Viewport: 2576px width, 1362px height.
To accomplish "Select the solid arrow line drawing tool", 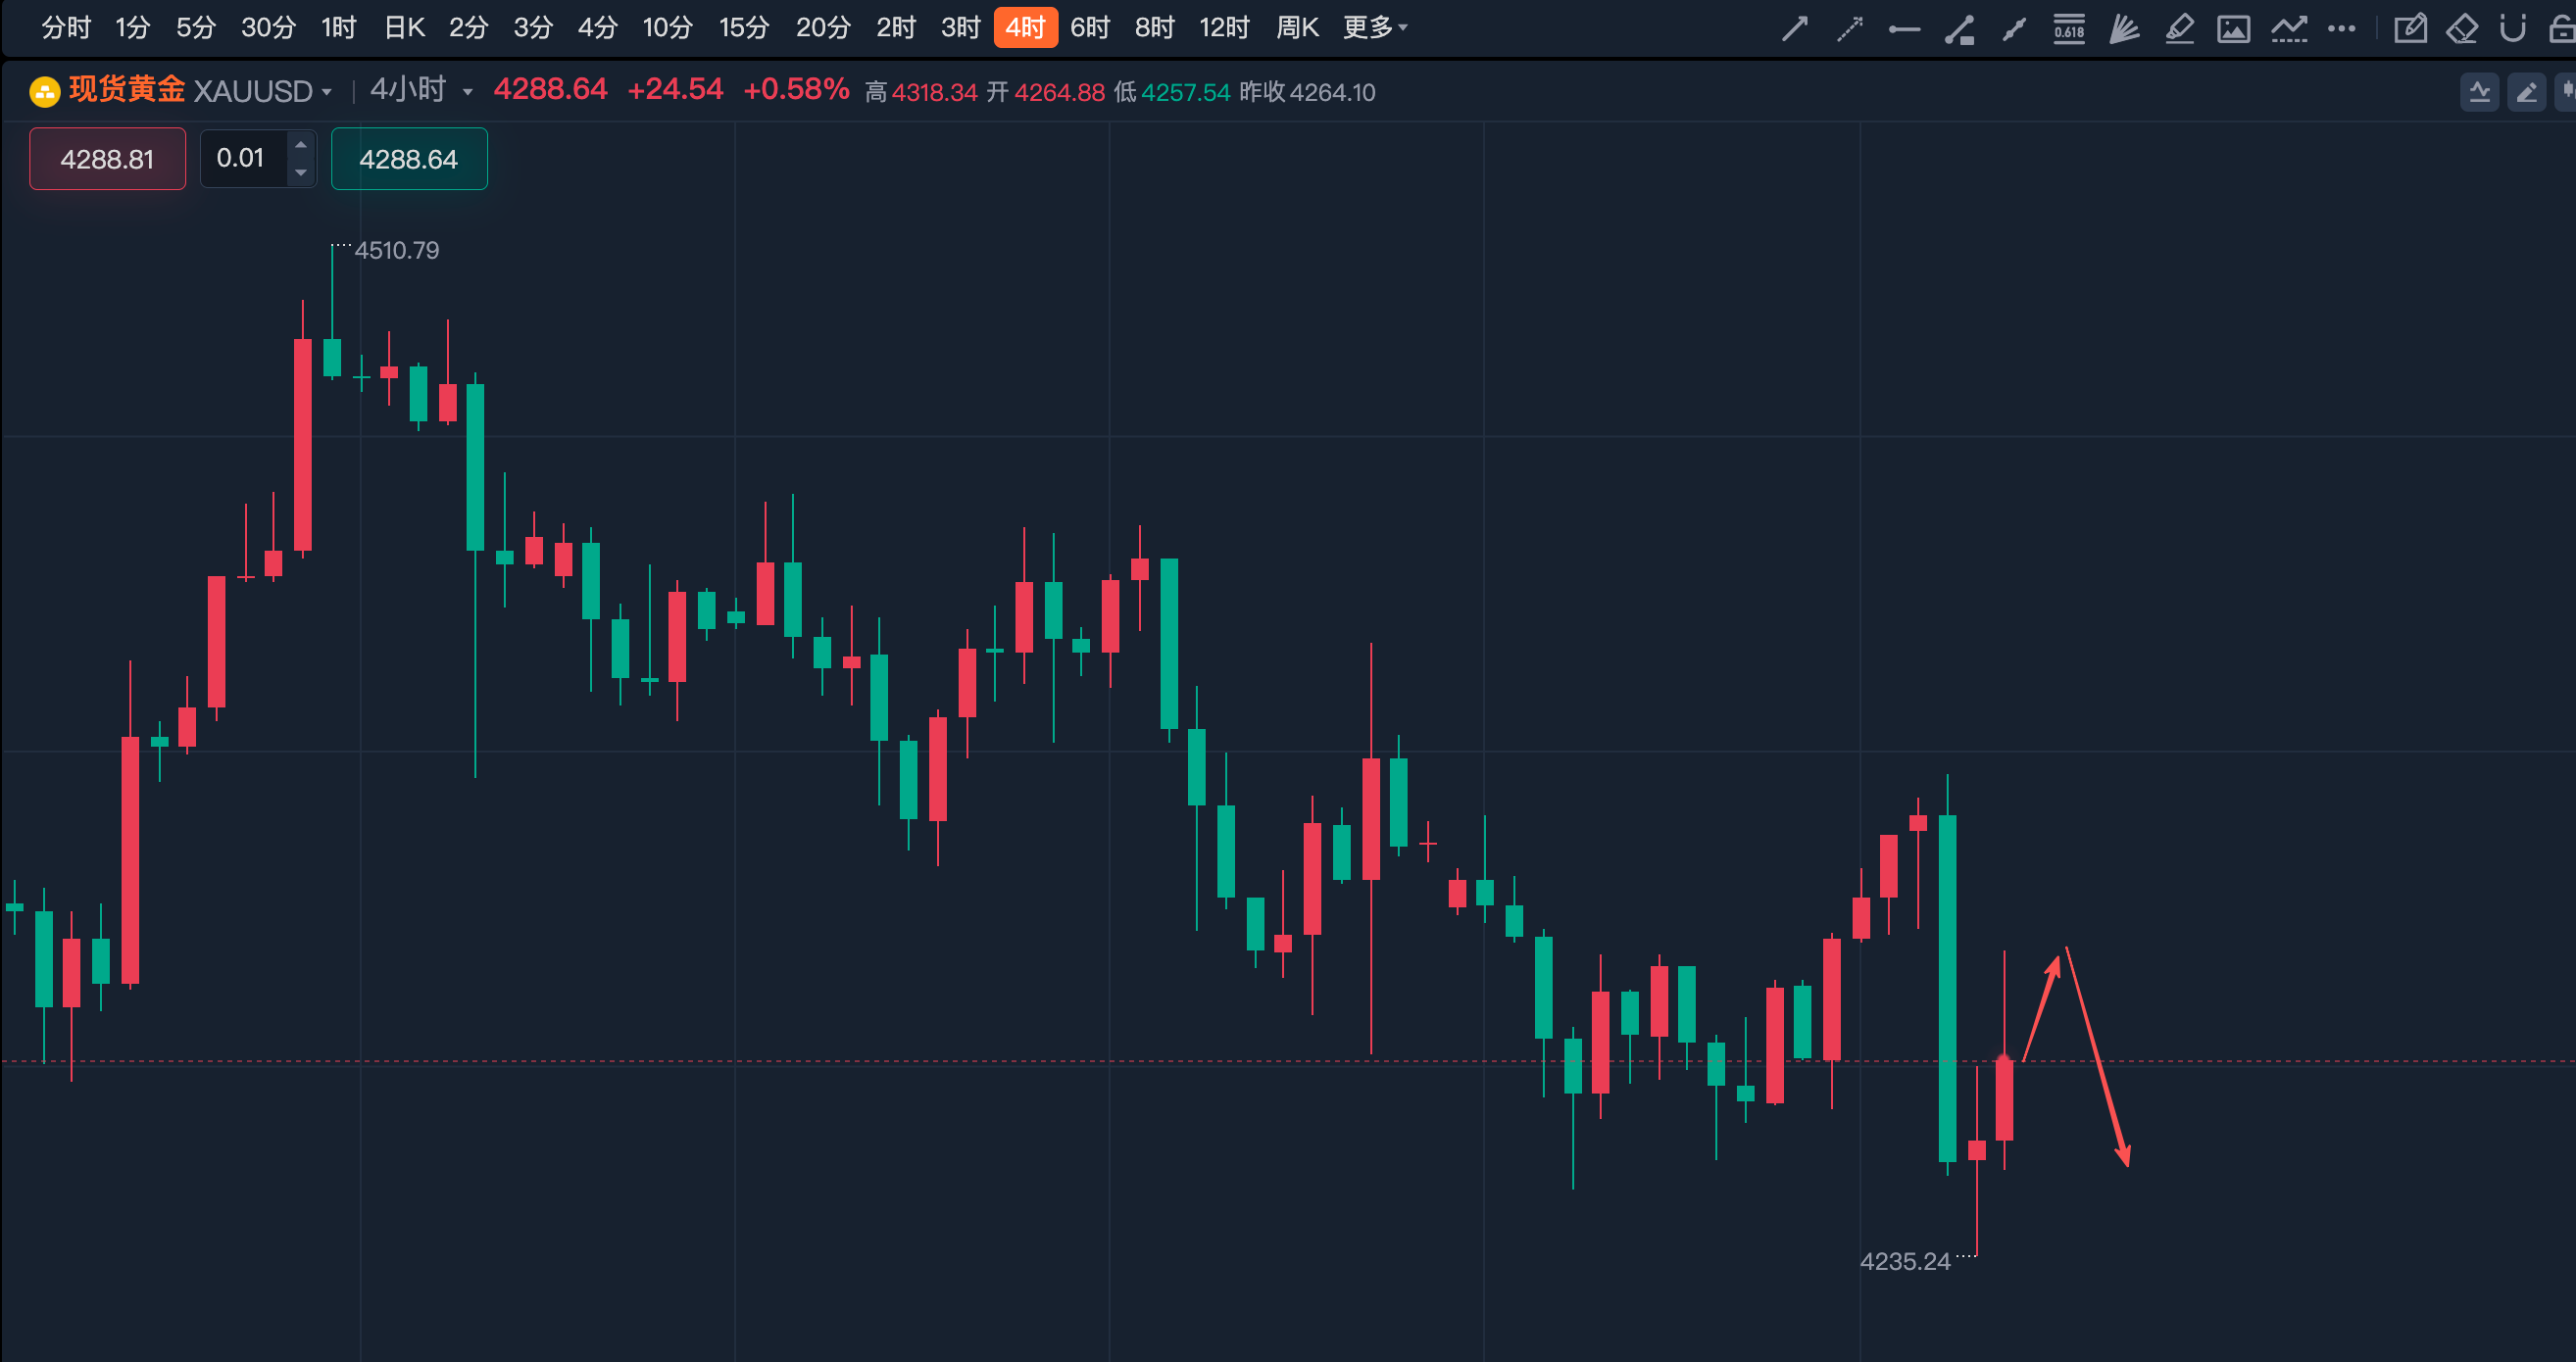I will (1795, 29).
